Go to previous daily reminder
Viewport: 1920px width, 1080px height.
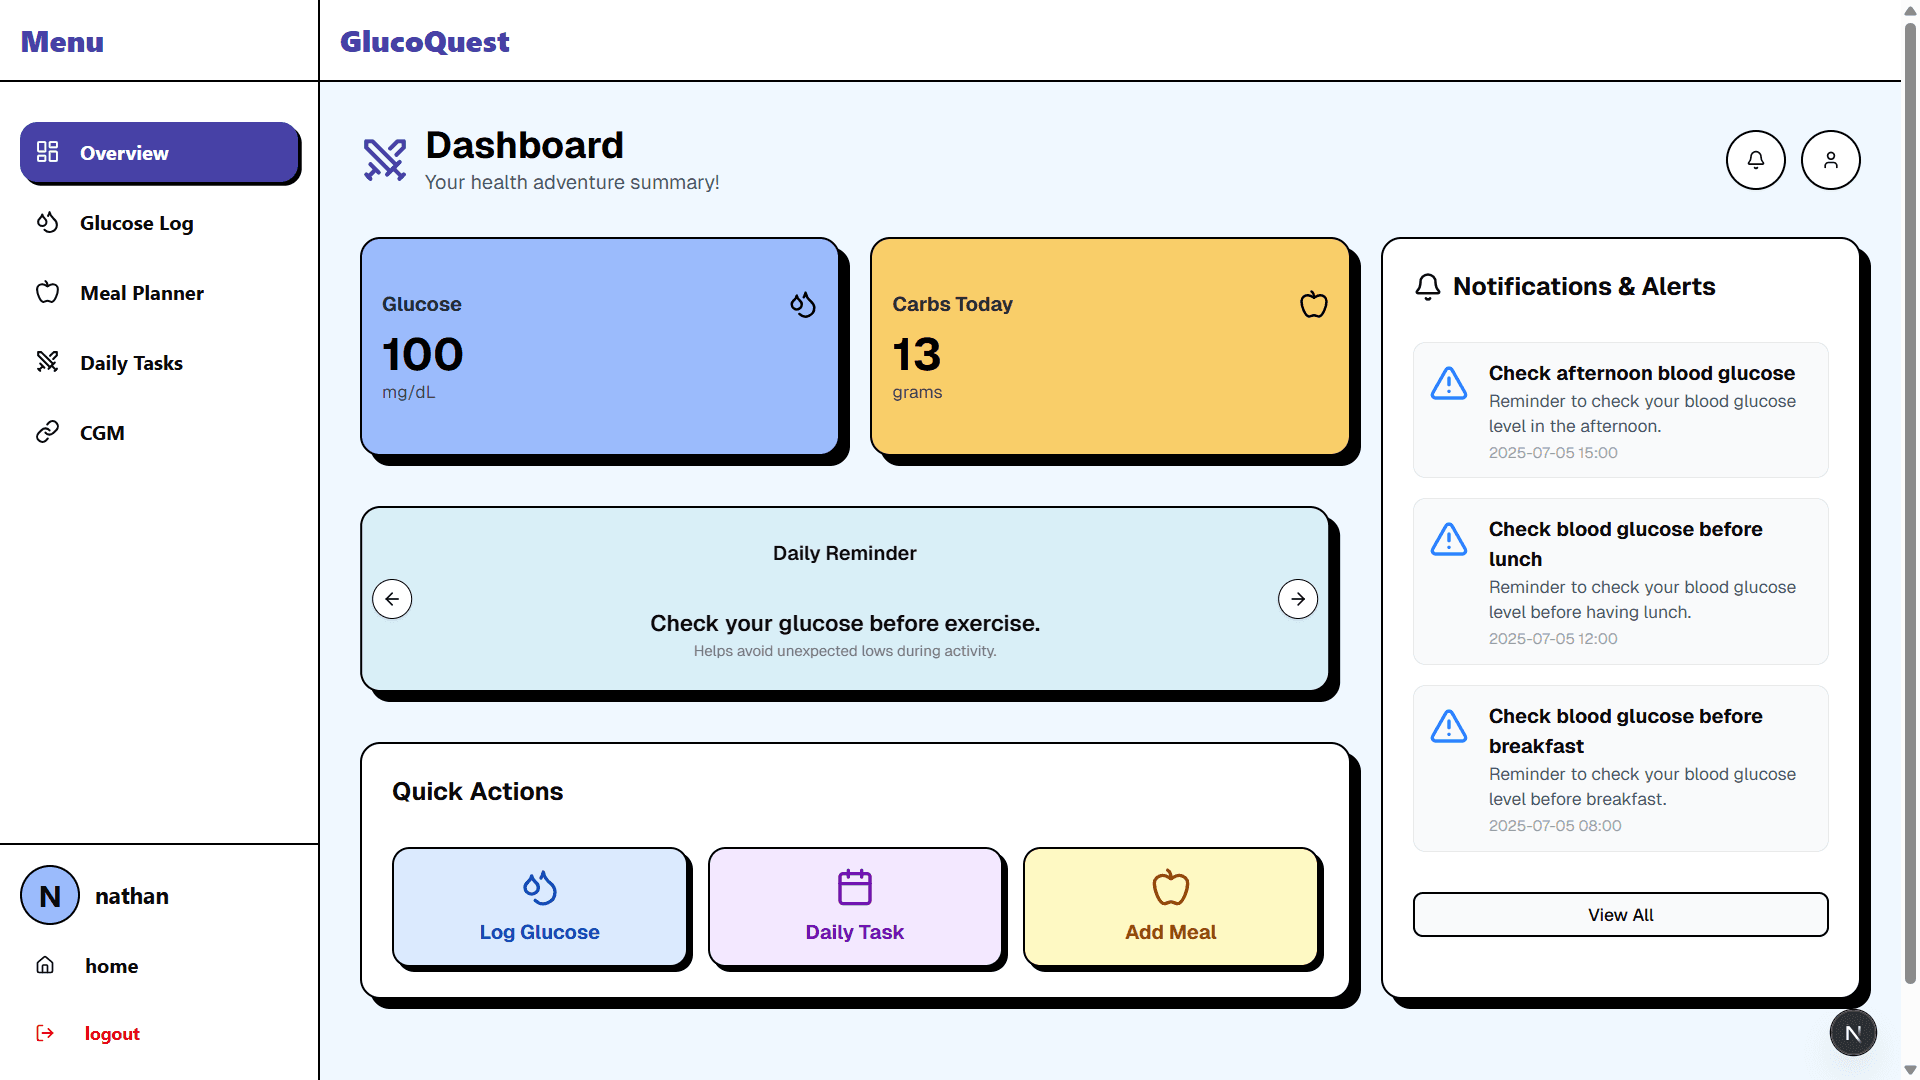pos(392,599)
